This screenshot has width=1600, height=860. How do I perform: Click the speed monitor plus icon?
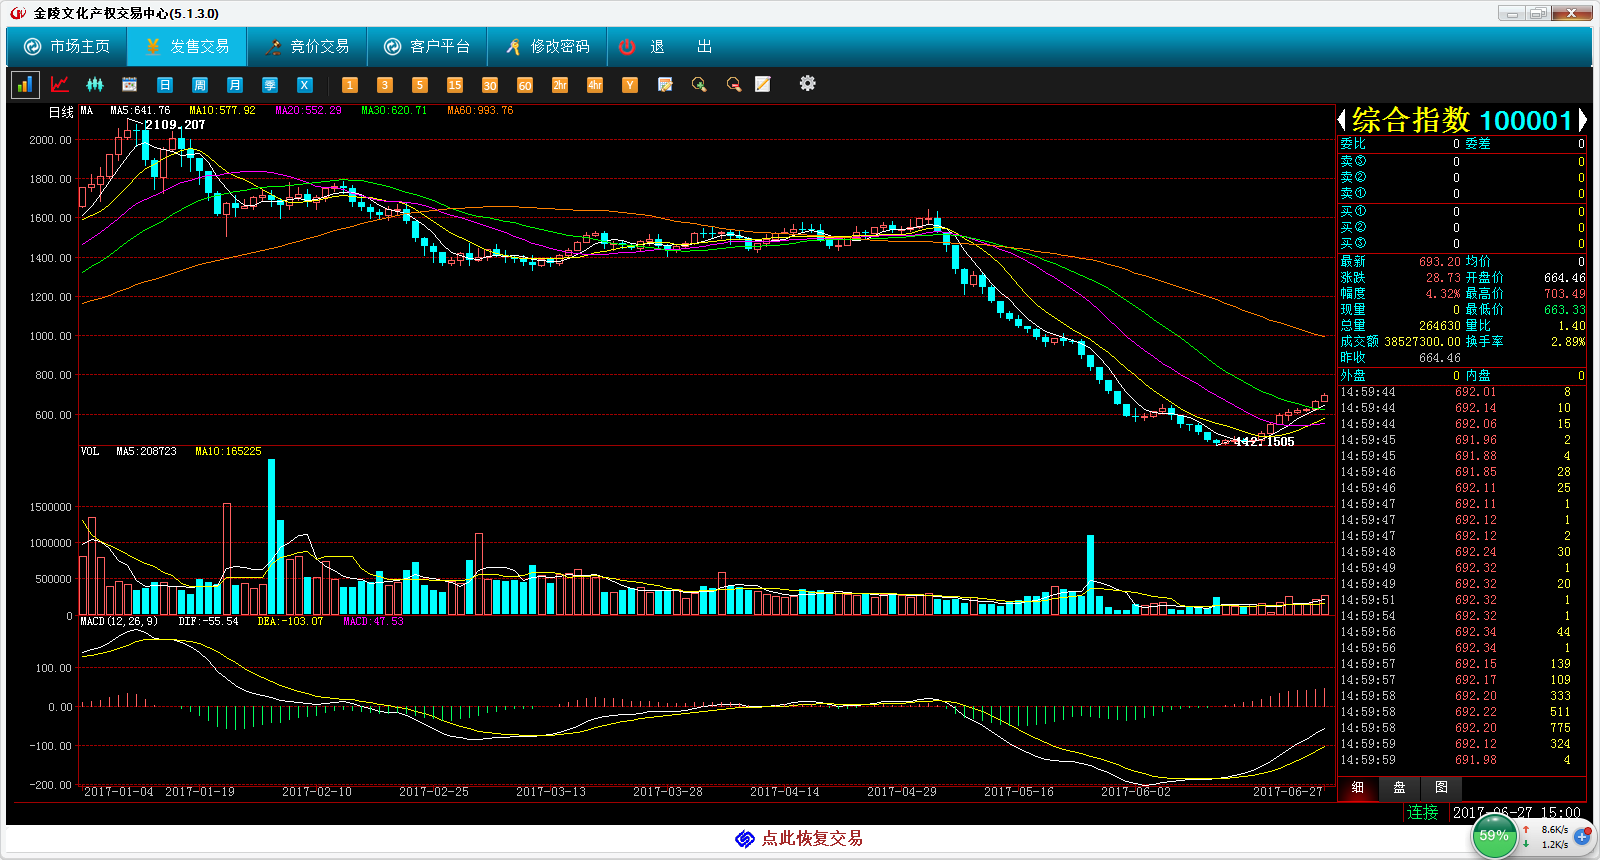(1582, 836)
